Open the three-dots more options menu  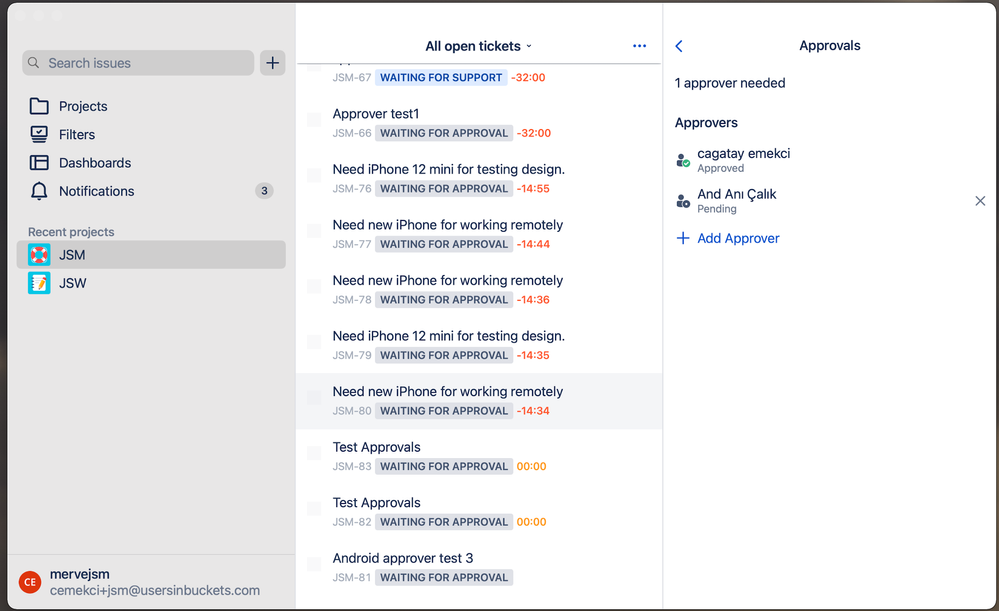(640, 46)
